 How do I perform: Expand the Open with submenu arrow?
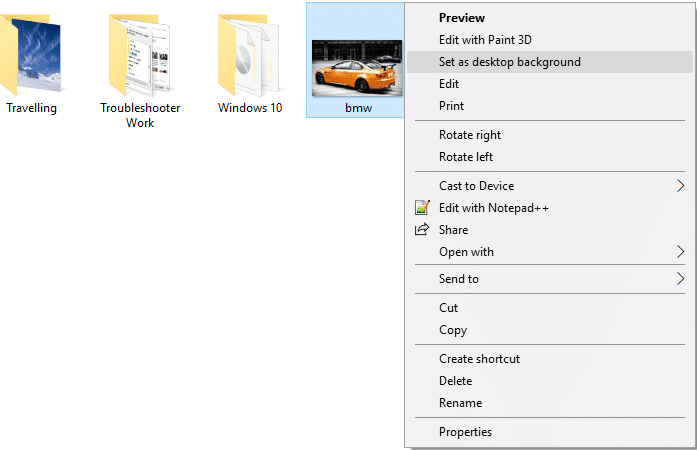(x=680, y=252)
